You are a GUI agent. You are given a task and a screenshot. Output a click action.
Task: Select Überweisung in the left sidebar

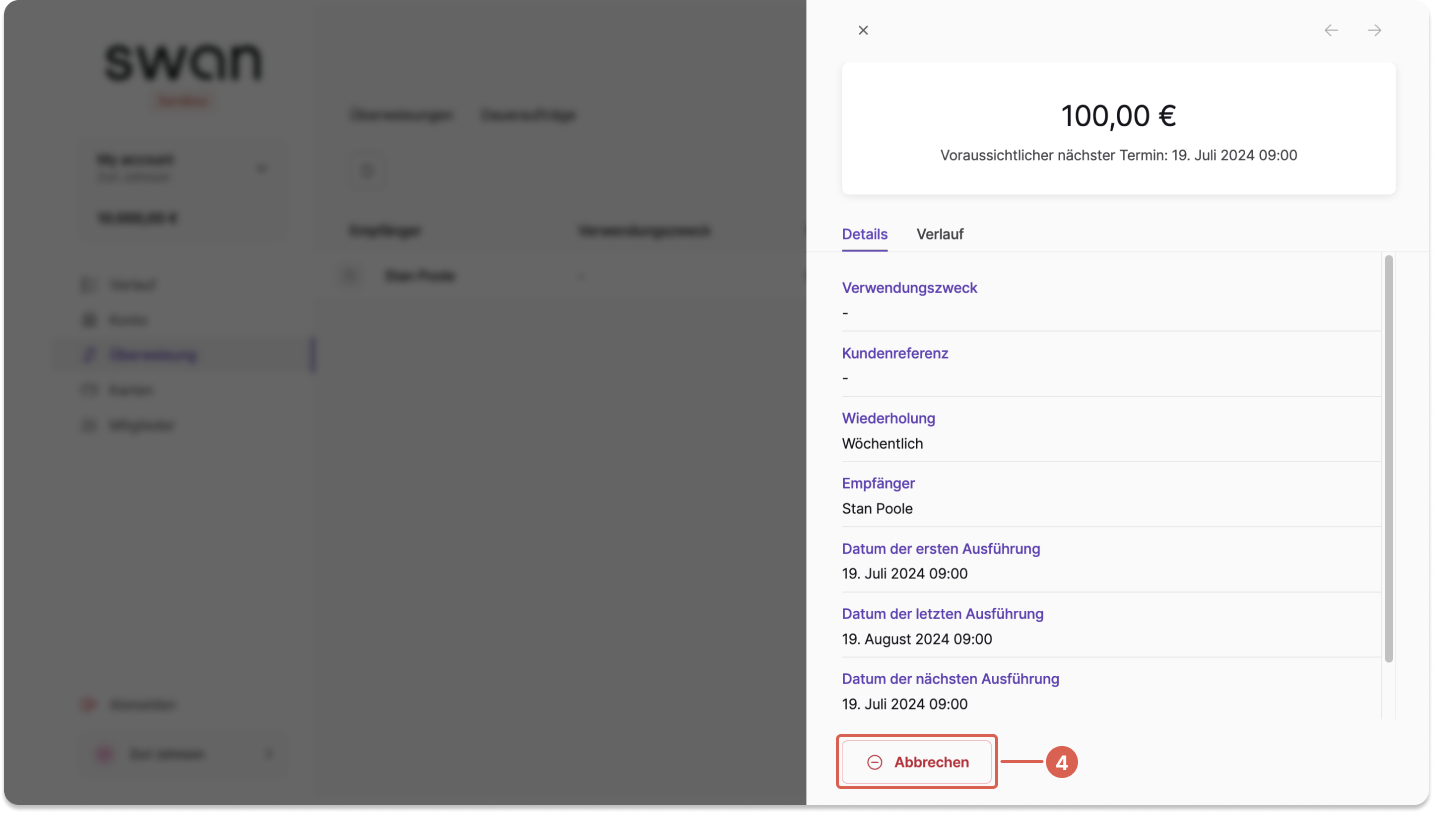tap(184, 355)
